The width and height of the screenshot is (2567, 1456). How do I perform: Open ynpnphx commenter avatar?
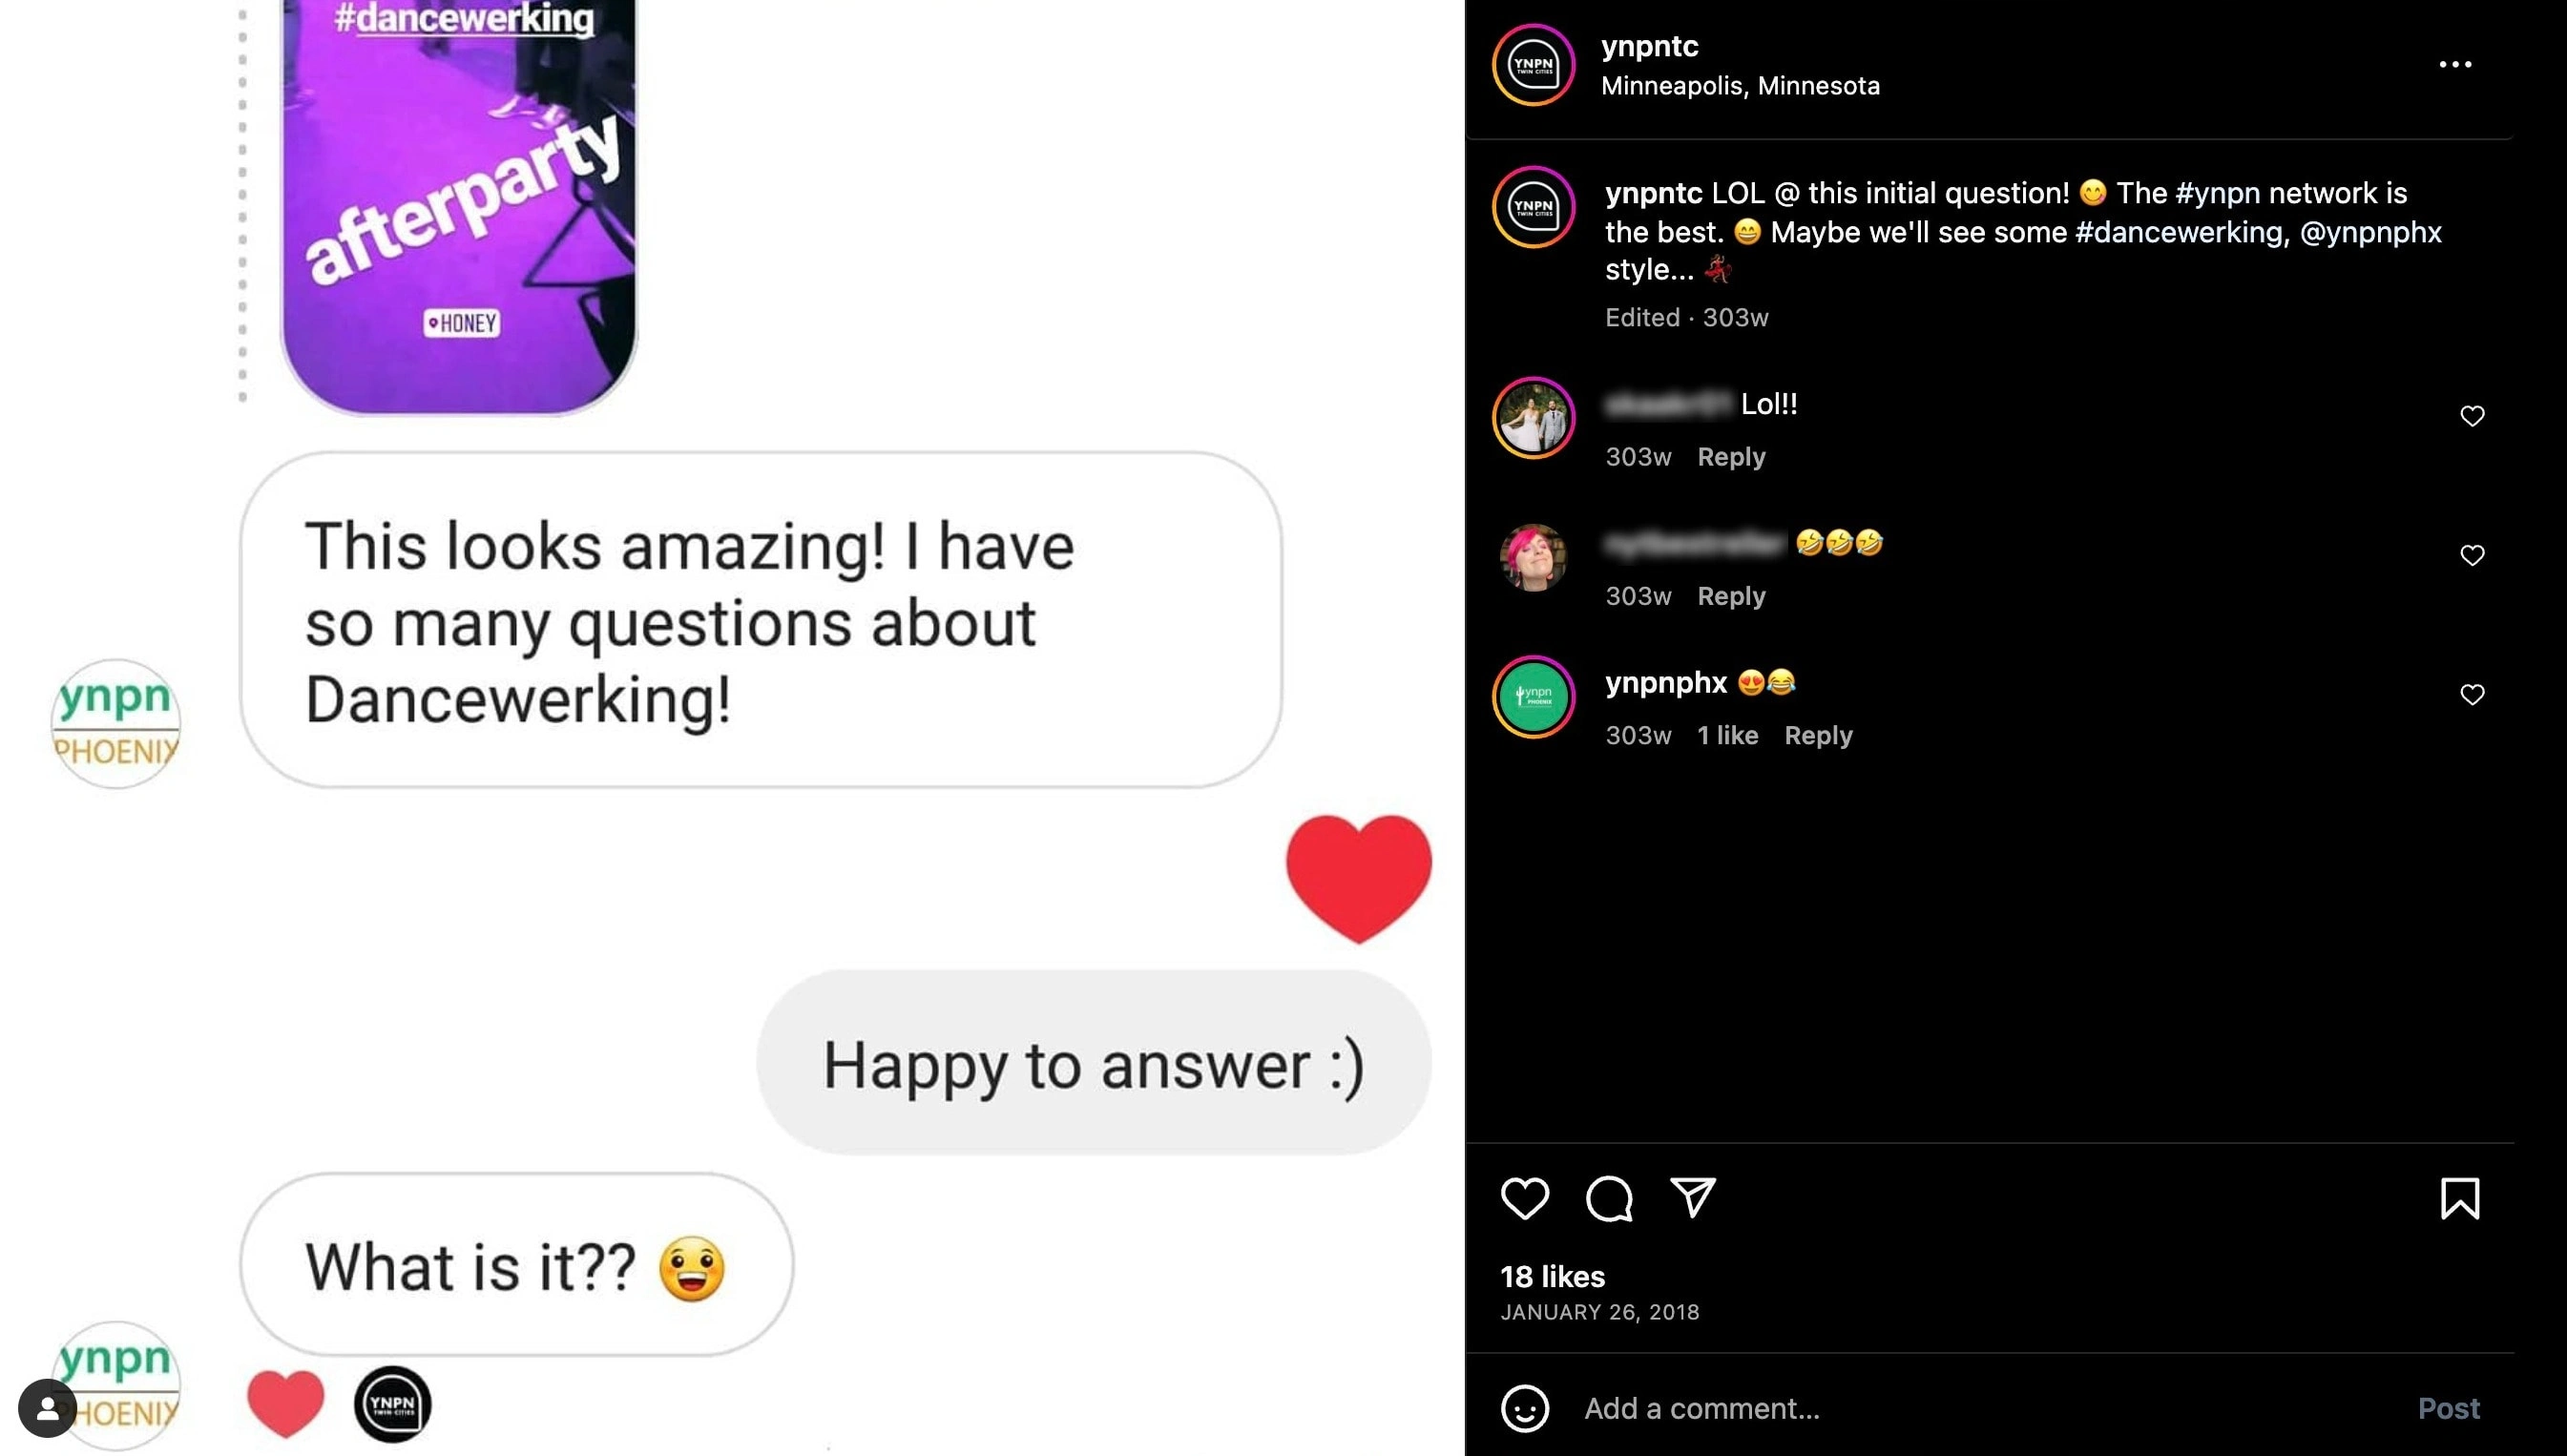pyautogui.click(x=1533, y=697)
